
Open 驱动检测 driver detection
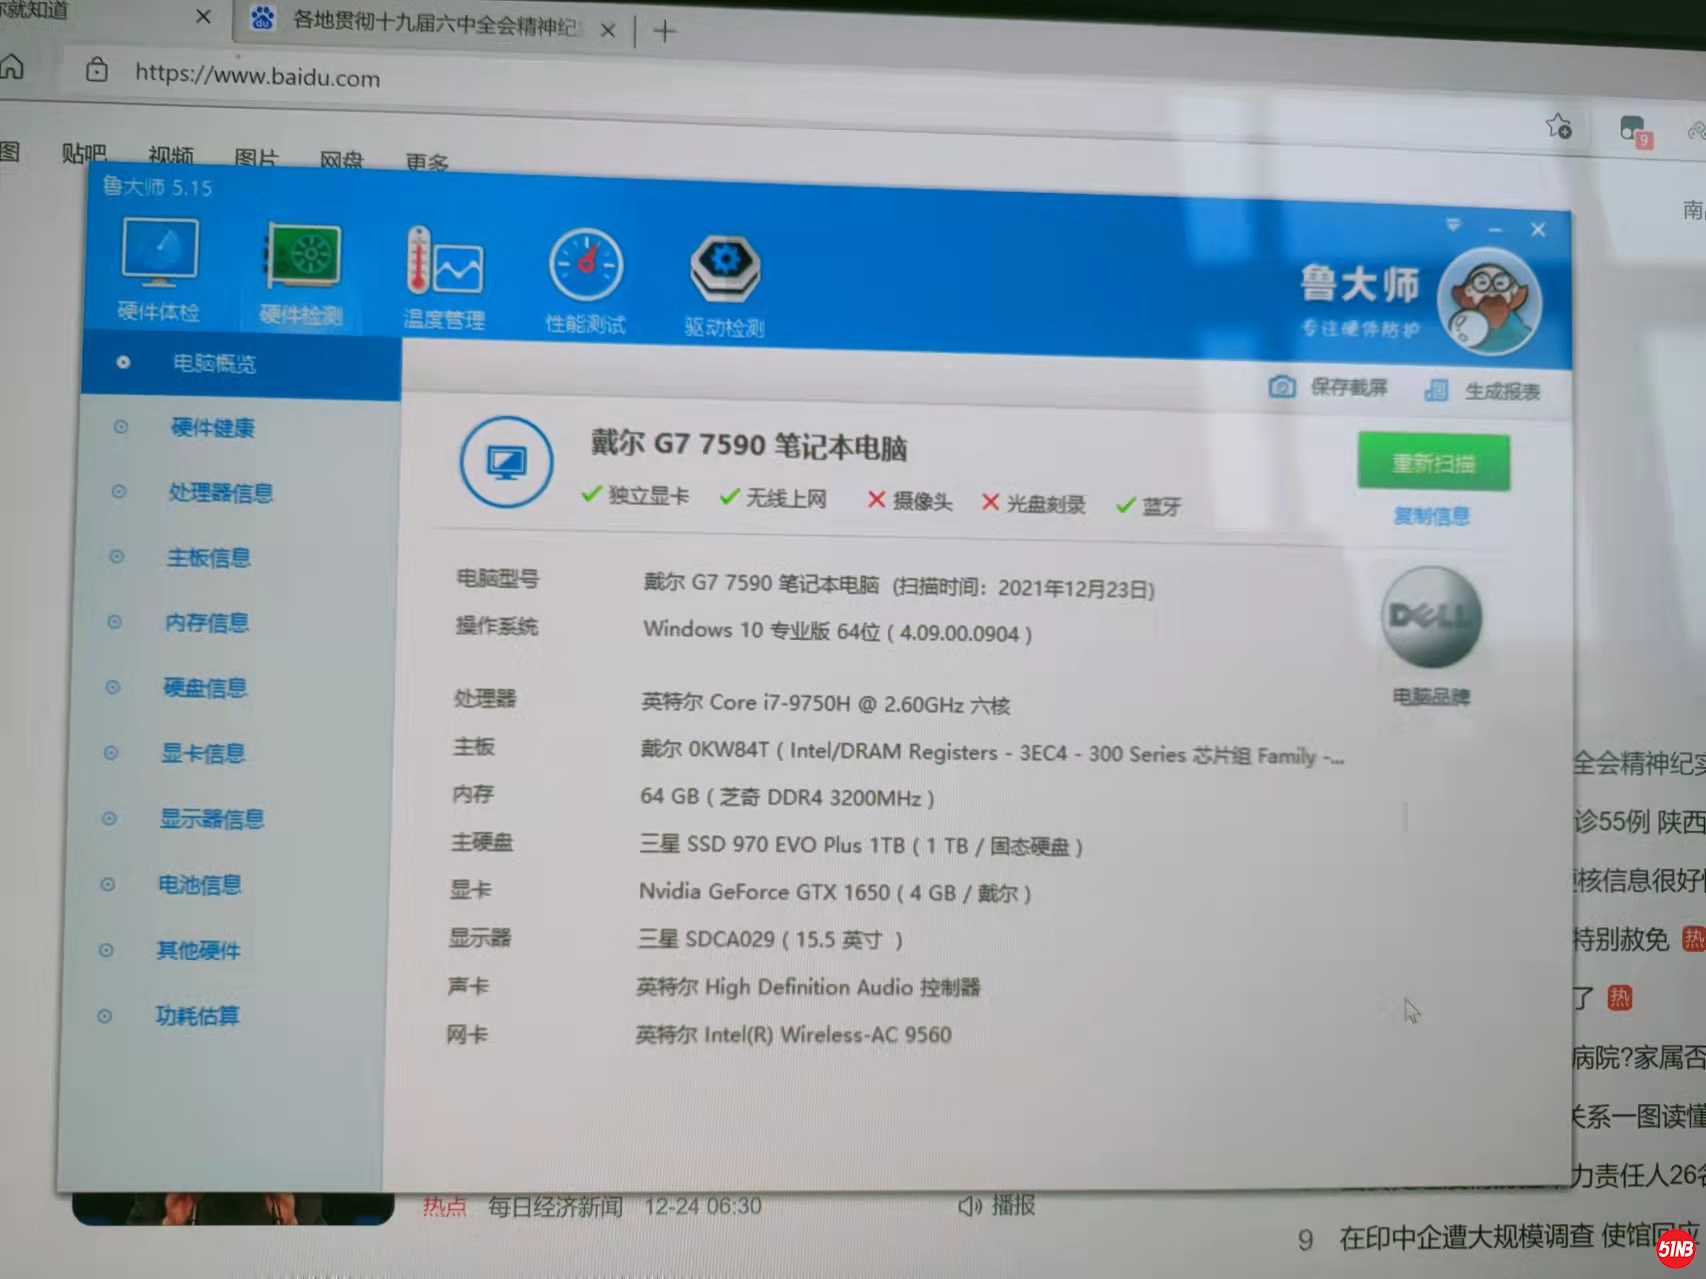click(x=725, y=285)
